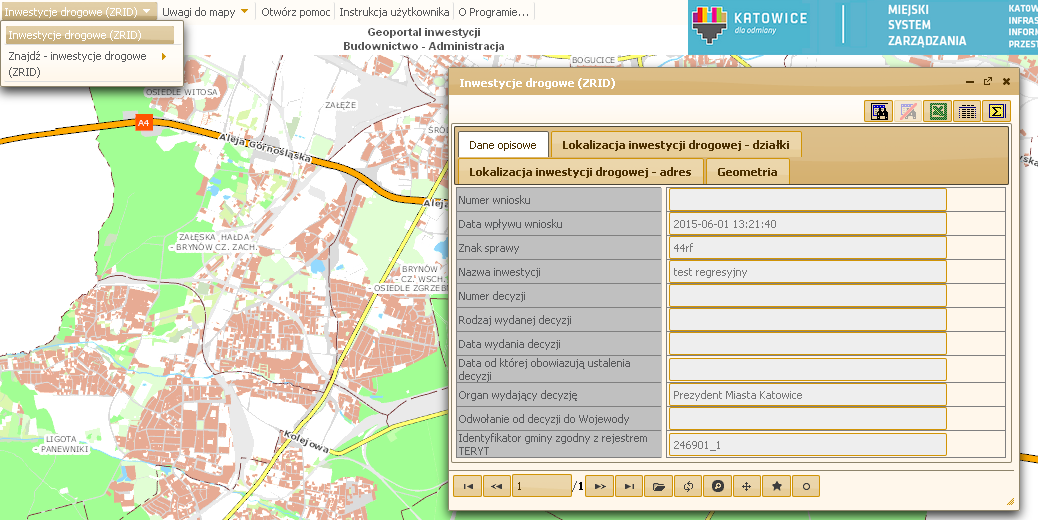Switch to table view with grid icon
The height and width of the screenshot is (520, 1038).
tap(967, 111)
